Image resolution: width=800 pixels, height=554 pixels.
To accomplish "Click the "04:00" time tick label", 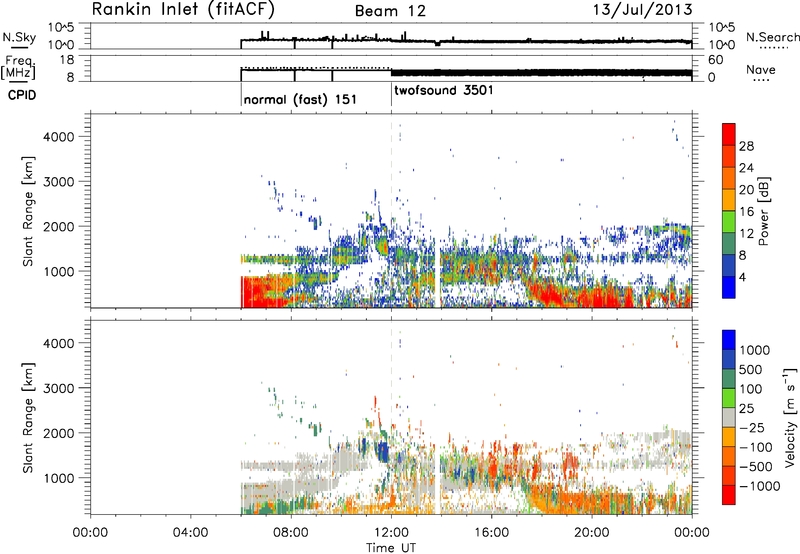I will [190, 533].
